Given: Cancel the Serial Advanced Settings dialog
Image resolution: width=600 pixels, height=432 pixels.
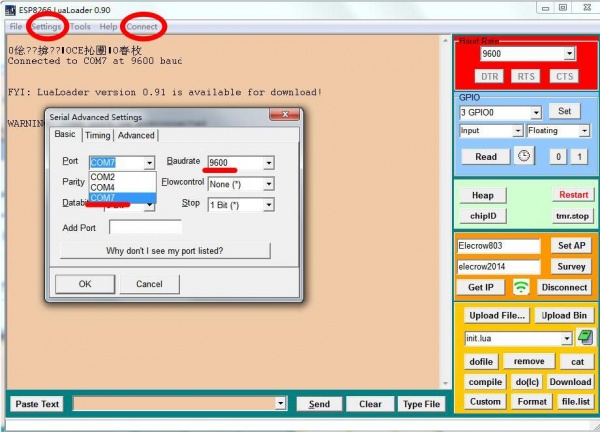Looking at the screenshot, I should [149, 284].
